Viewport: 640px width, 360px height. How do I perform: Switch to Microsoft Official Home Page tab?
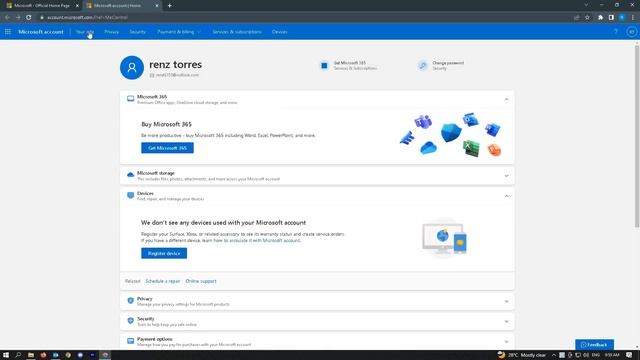(41, 6)
